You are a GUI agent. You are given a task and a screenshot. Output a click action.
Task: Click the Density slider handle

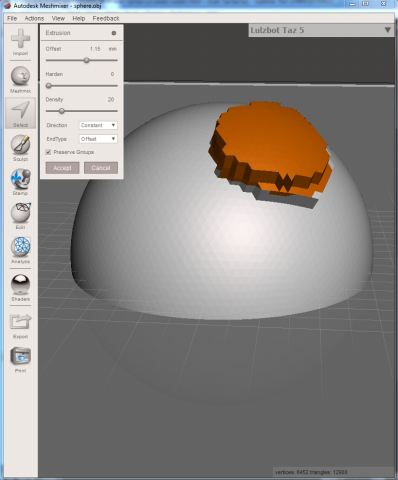62,111
